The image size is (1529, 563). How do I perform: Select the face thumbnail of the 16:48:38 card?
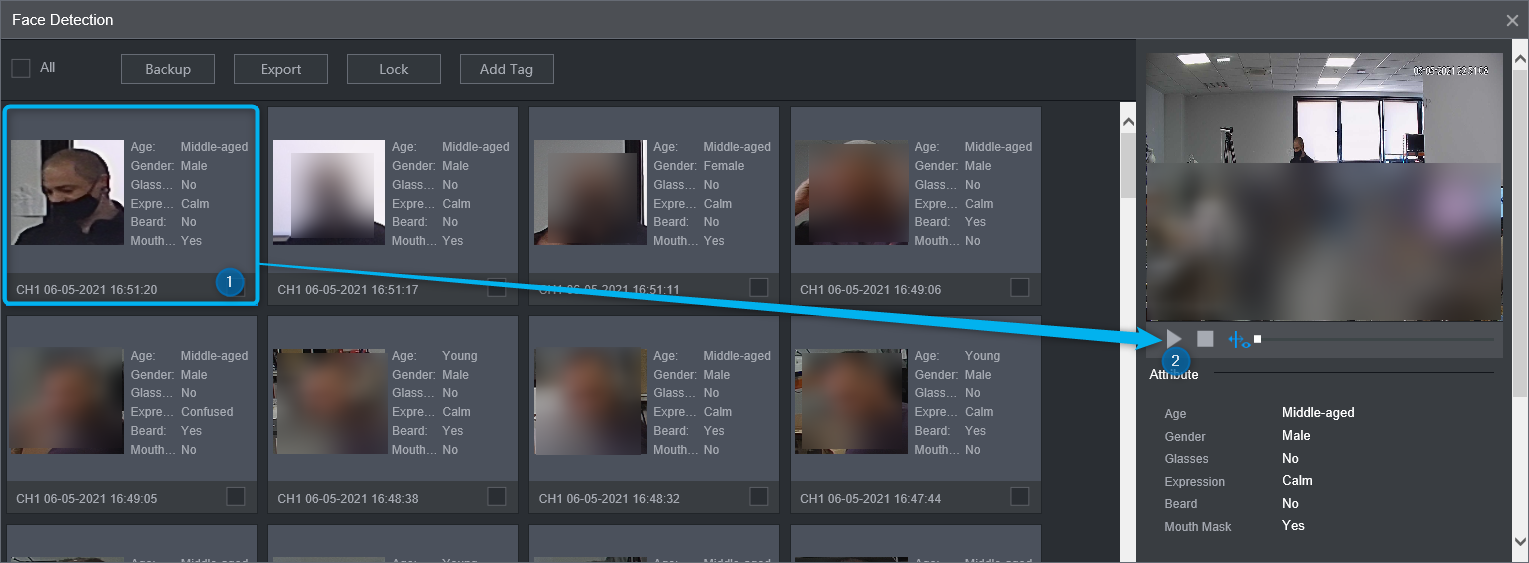[x=329, y=402]
